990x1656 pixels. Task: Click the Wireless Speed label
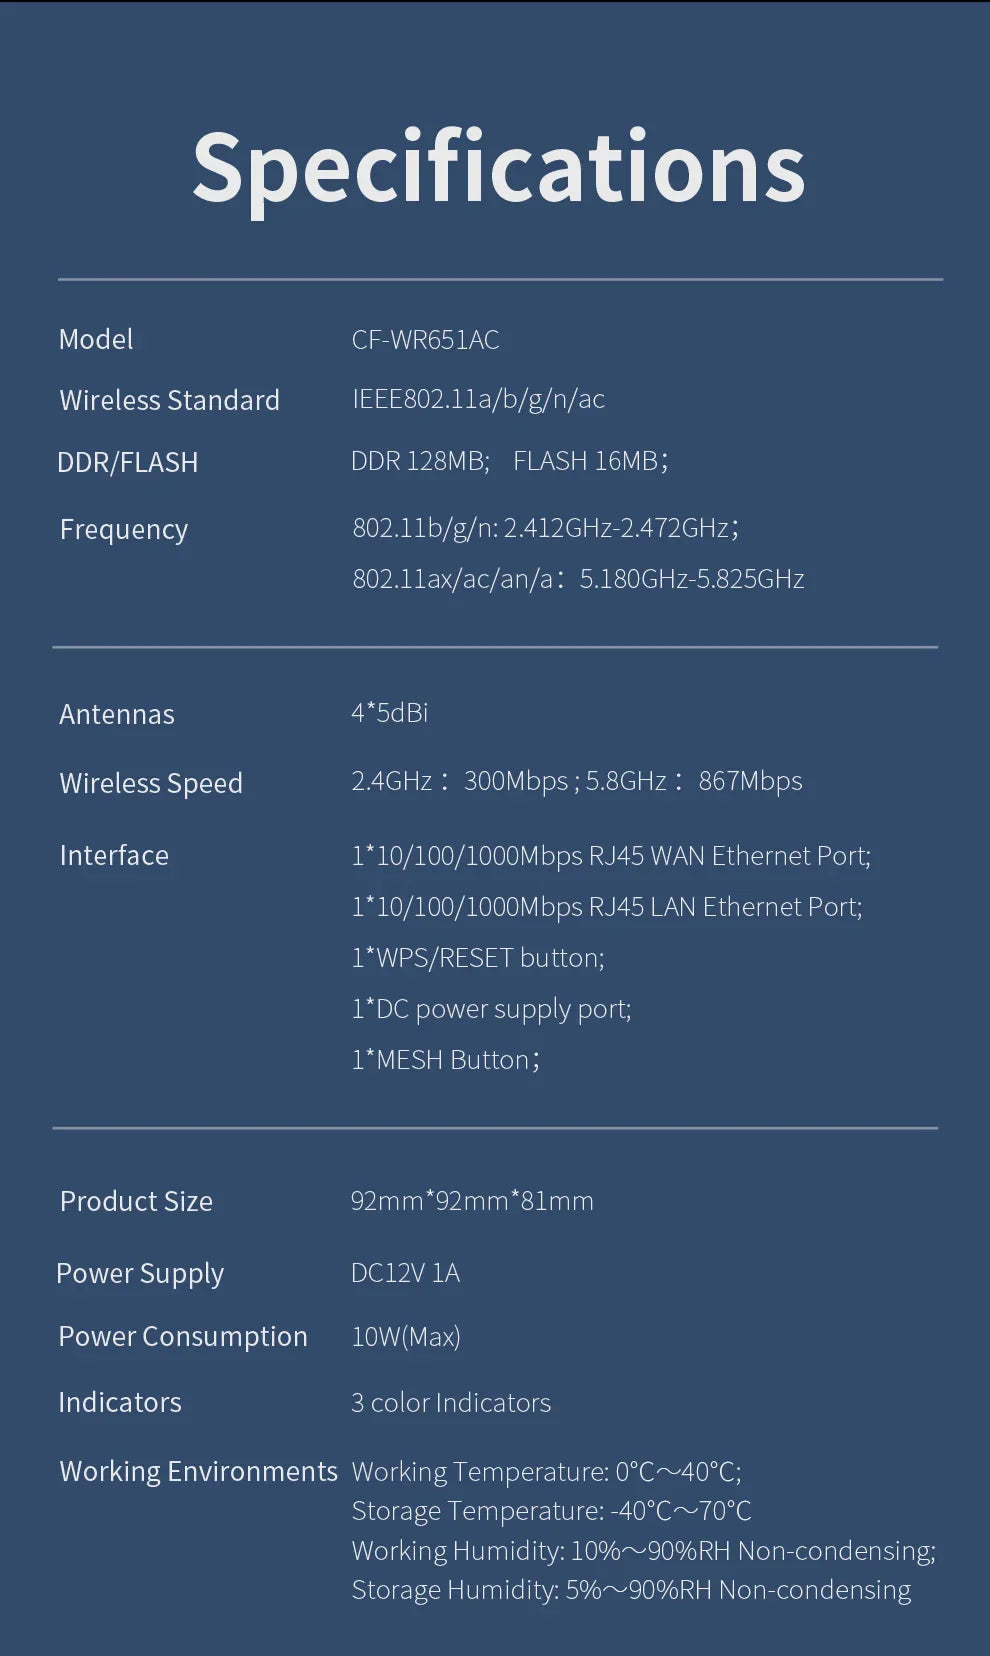pos(151,783)
